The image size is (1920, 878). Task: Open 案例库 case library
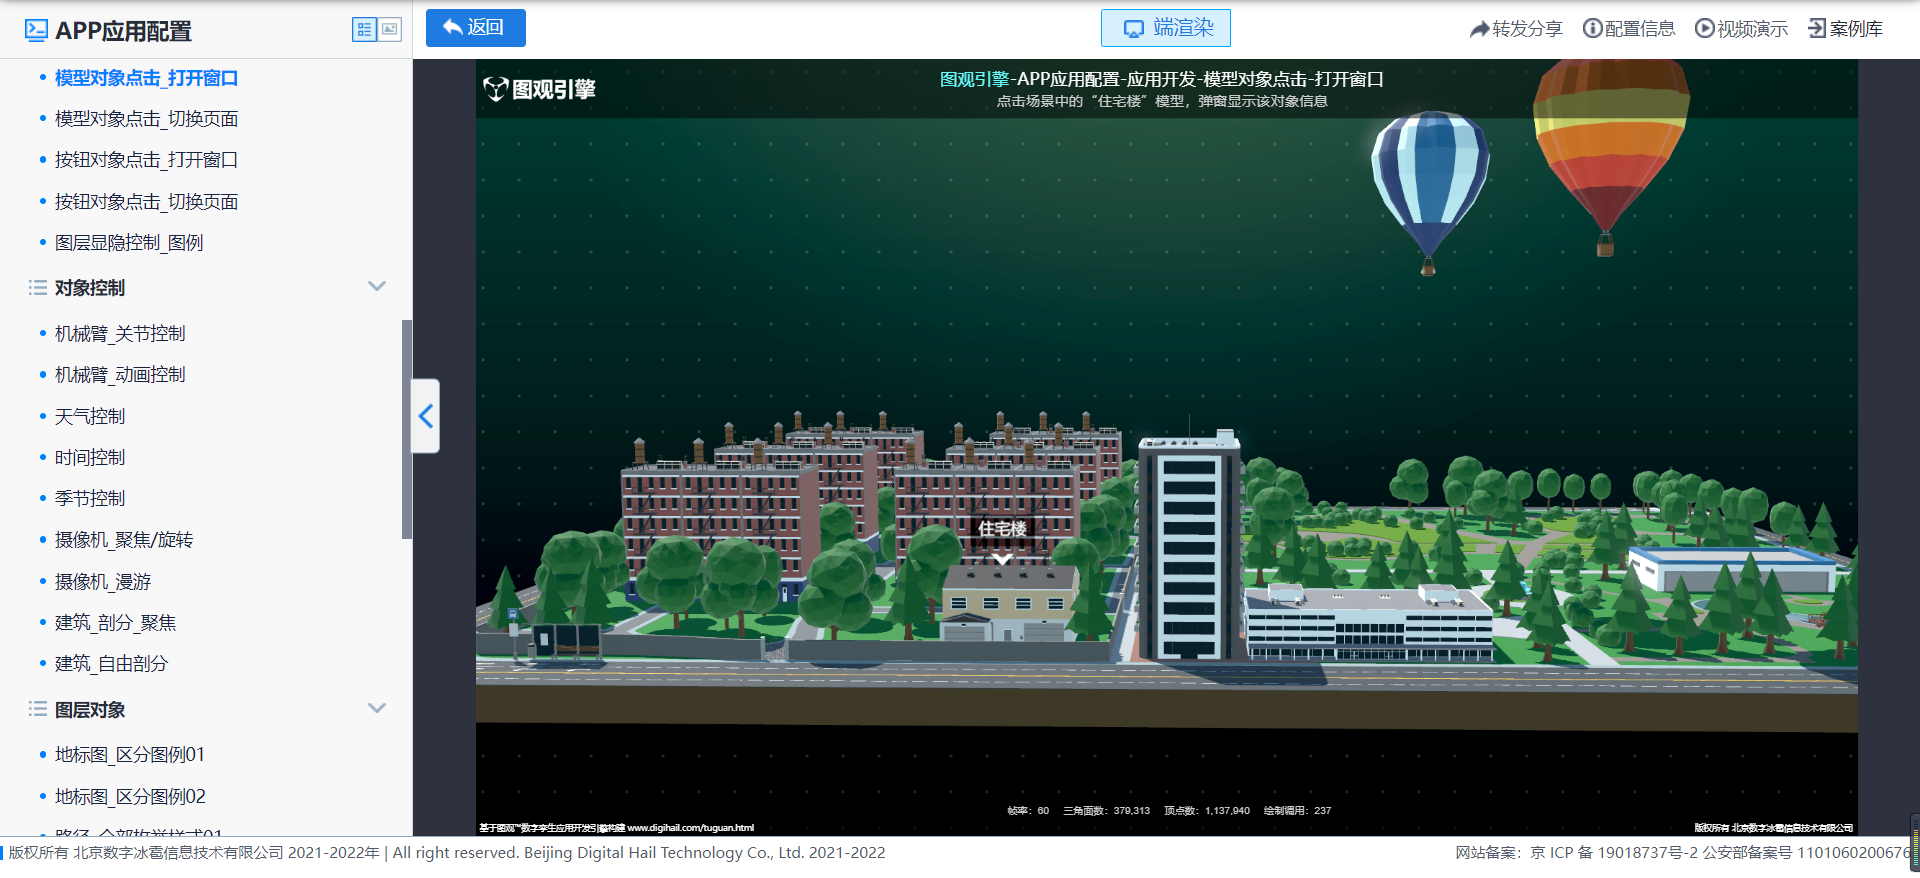pyautogui.click(x=1845, y=29)
